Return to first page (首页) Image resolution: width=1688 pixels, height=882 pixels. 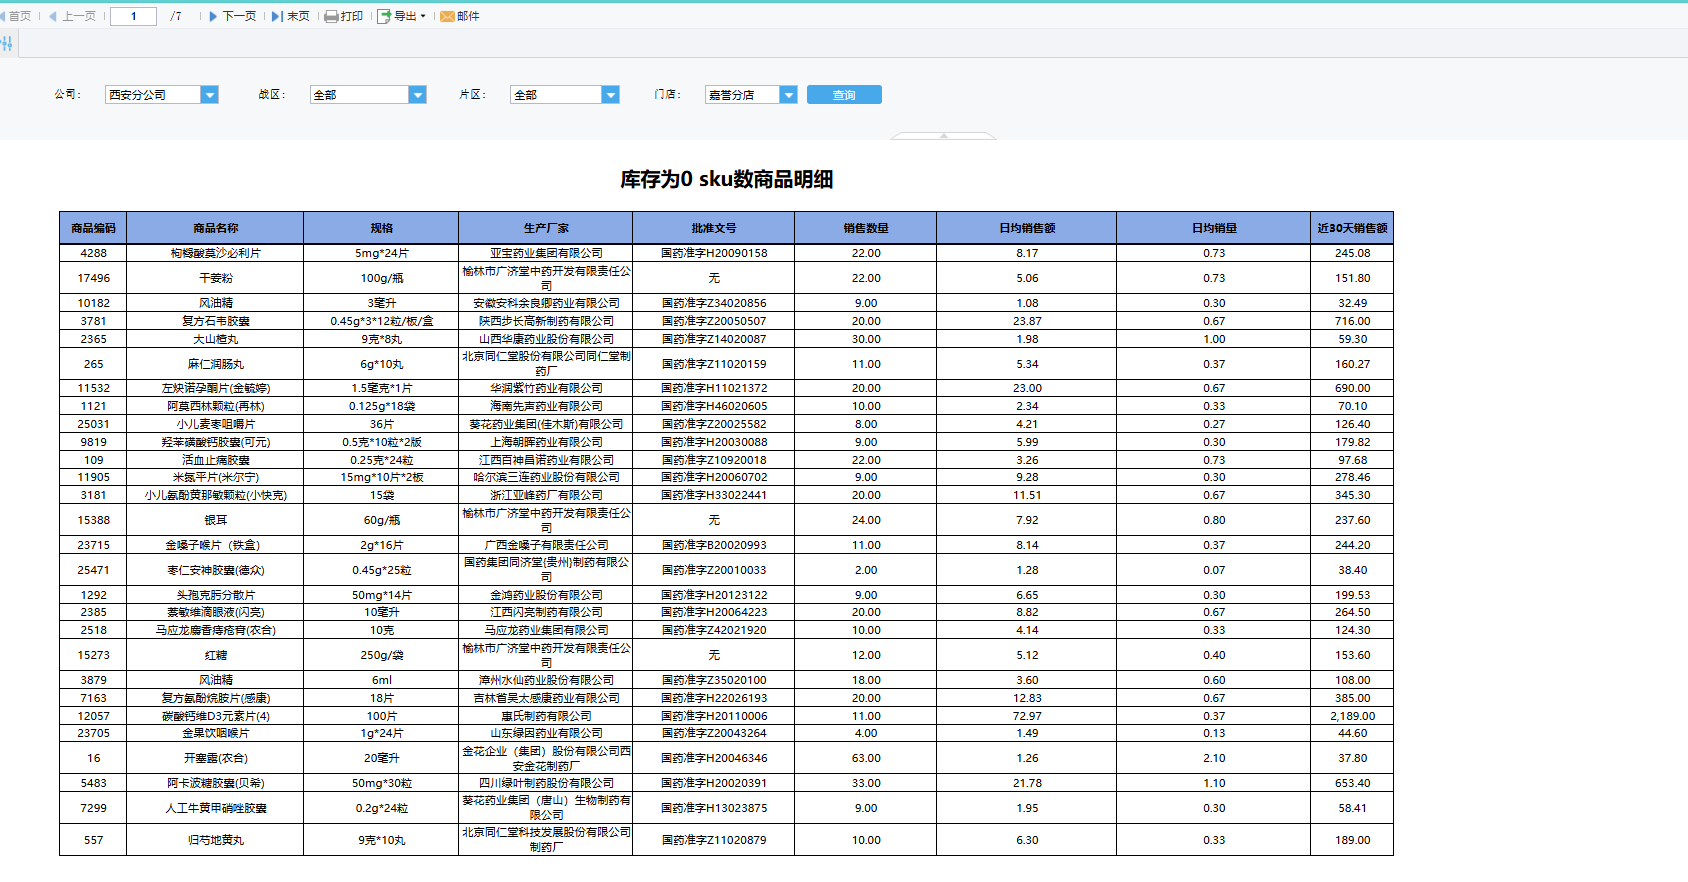pyautogui.click(x=15, y=16)
